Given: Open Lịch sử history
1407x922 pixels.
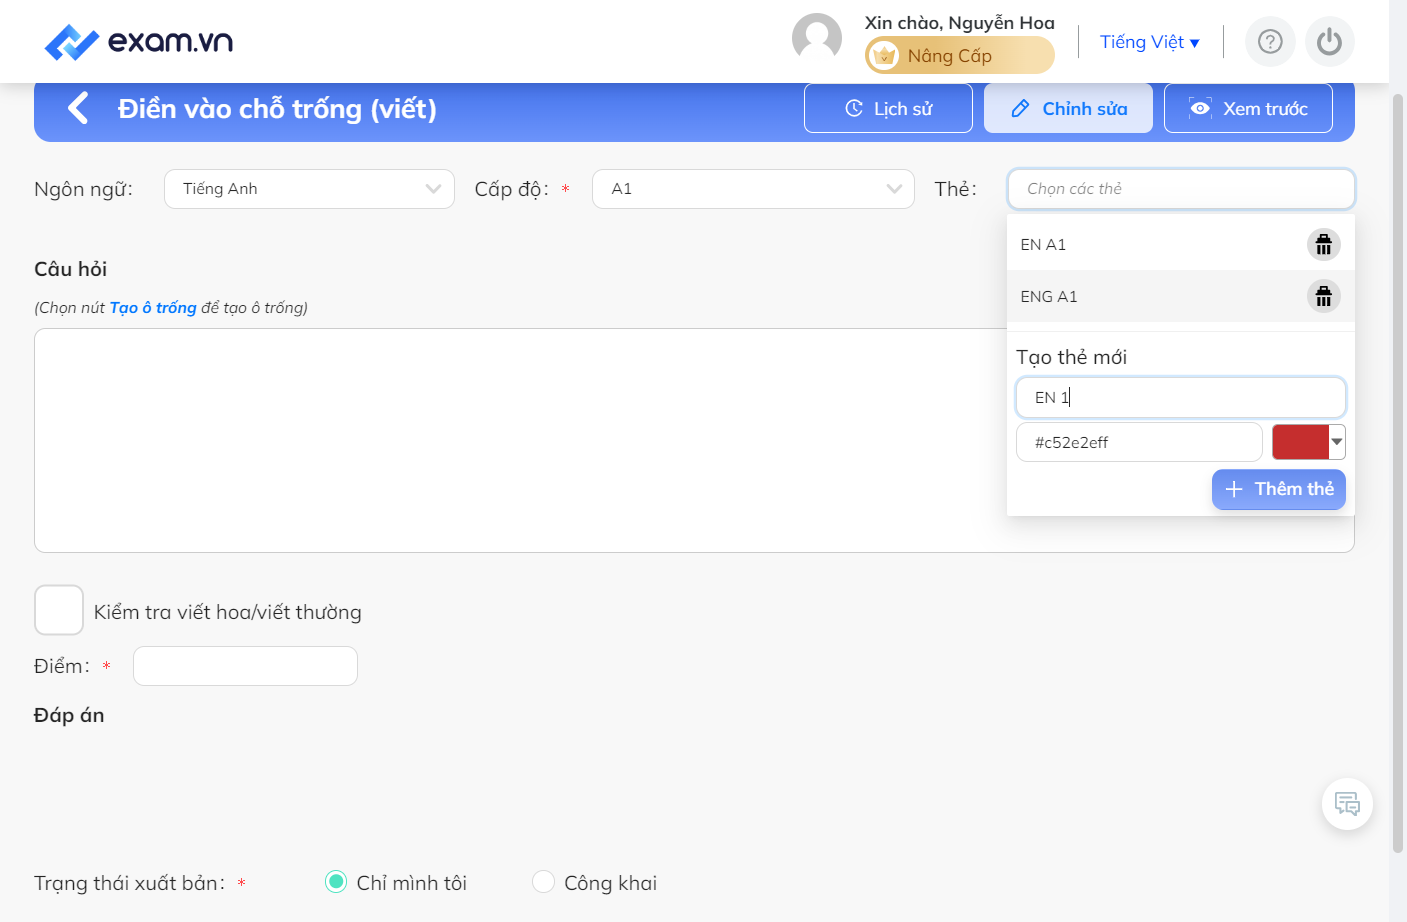Looking at the screenshot, I should coord(888,108).
